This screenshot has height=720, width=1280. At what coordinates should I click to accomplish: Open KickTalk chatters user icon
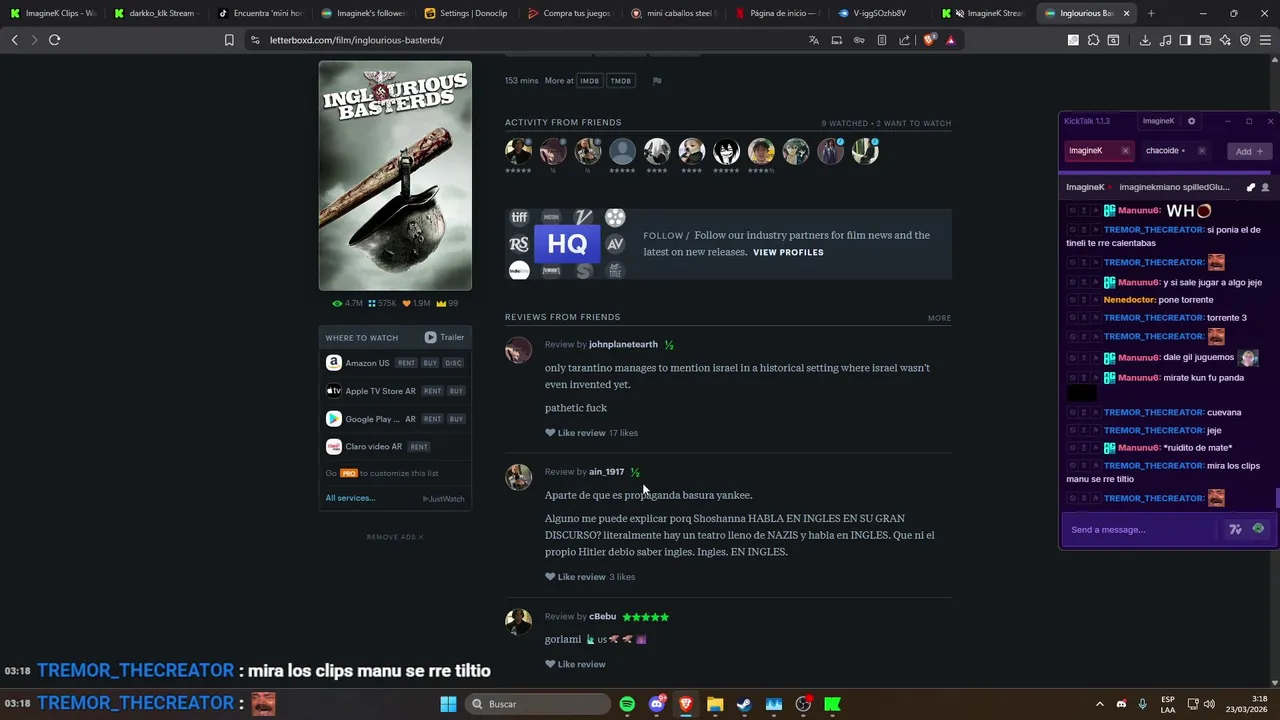click(x=1265, y=187)
